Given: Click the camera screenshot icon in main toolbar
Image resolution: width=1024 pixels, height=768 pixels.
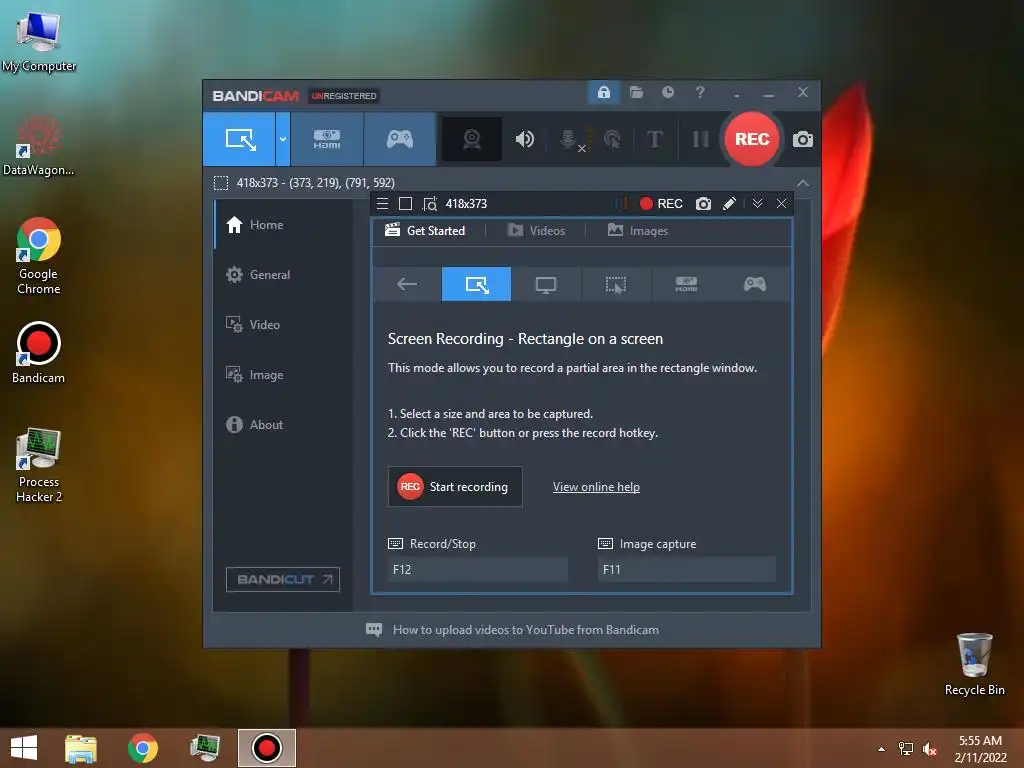Looking at the screenshot, I should click(x=803, y=139).
